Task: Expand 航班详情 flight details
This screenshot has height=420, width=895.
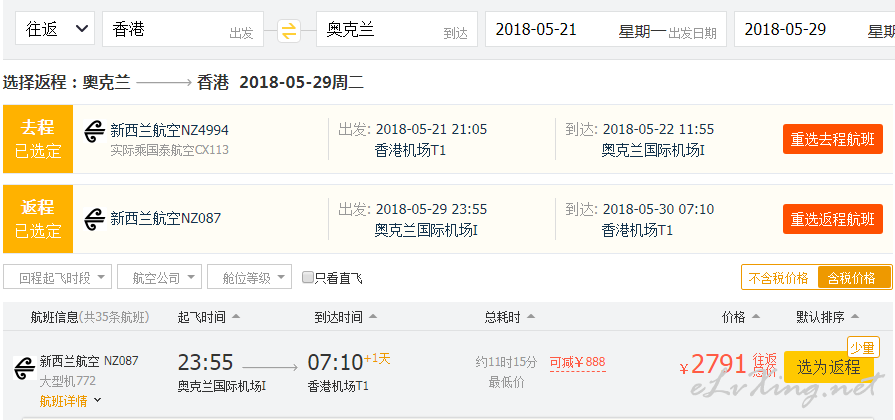Action: tap(70, 401)
